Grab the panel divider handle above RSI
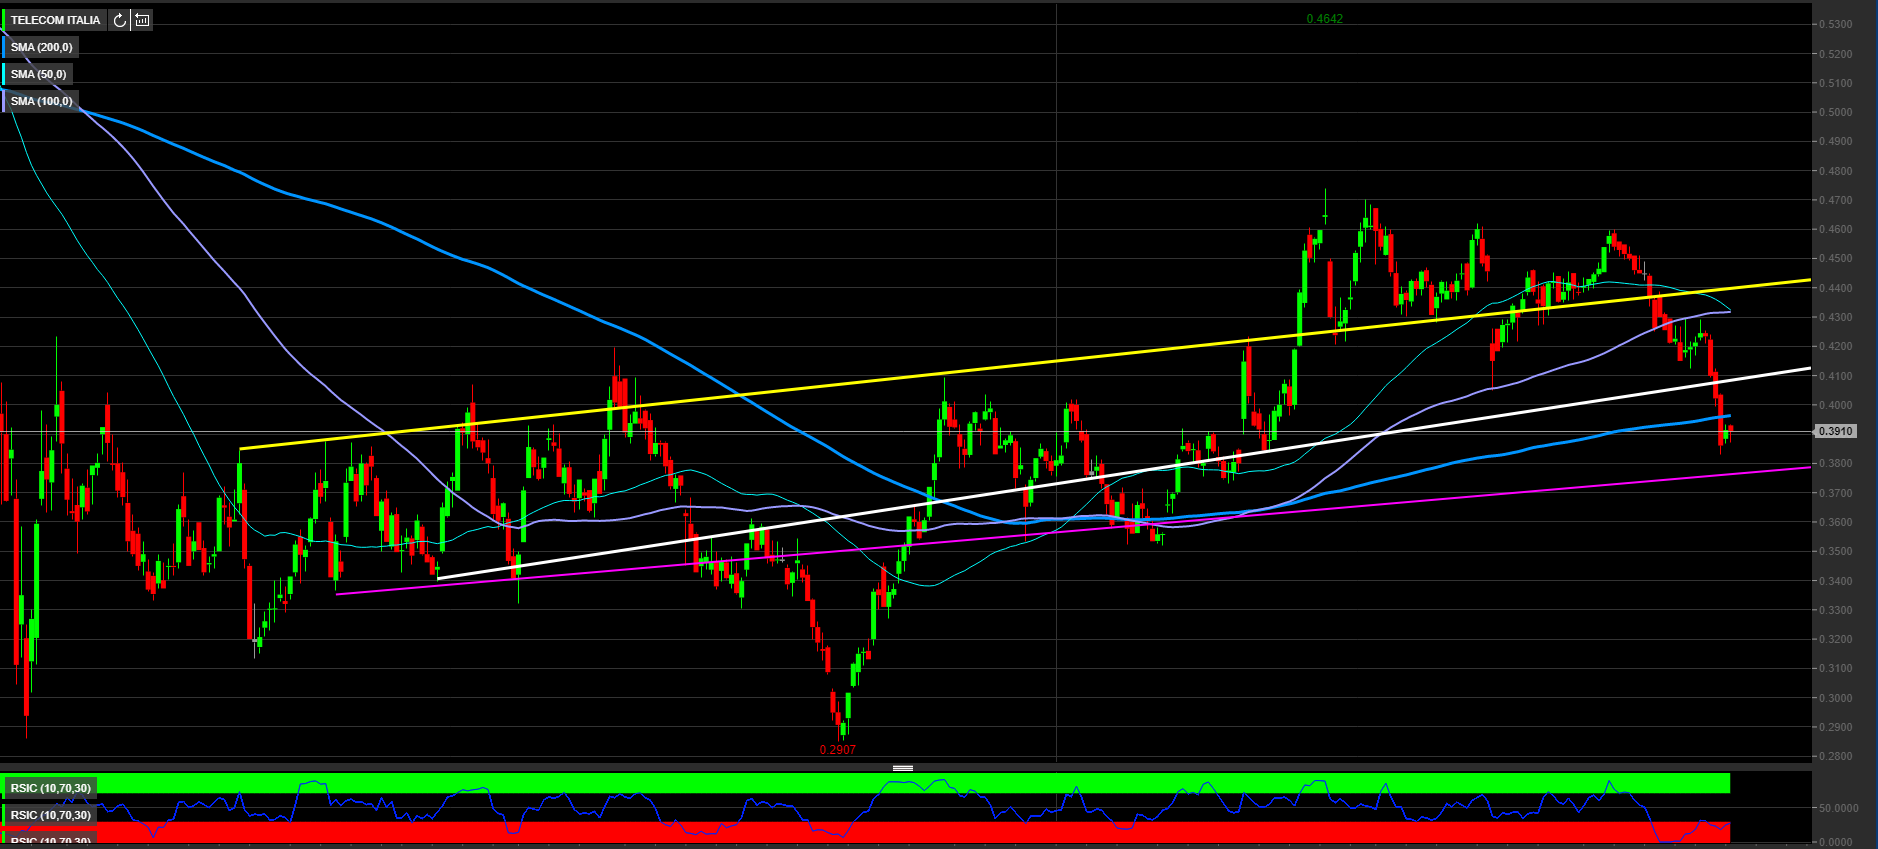This screenshot has width=1878, height=849. pyautogui.click(x=903, y=768)
